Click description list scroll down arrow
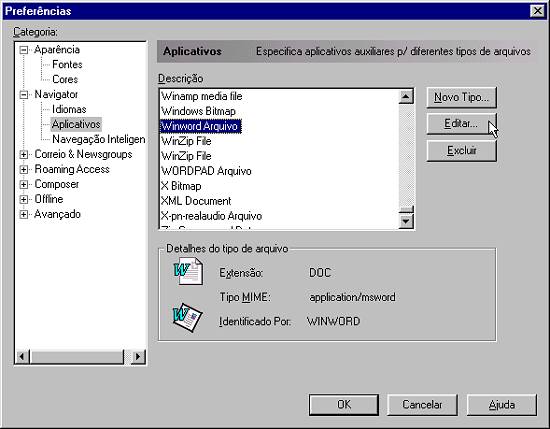 (406, 221)
